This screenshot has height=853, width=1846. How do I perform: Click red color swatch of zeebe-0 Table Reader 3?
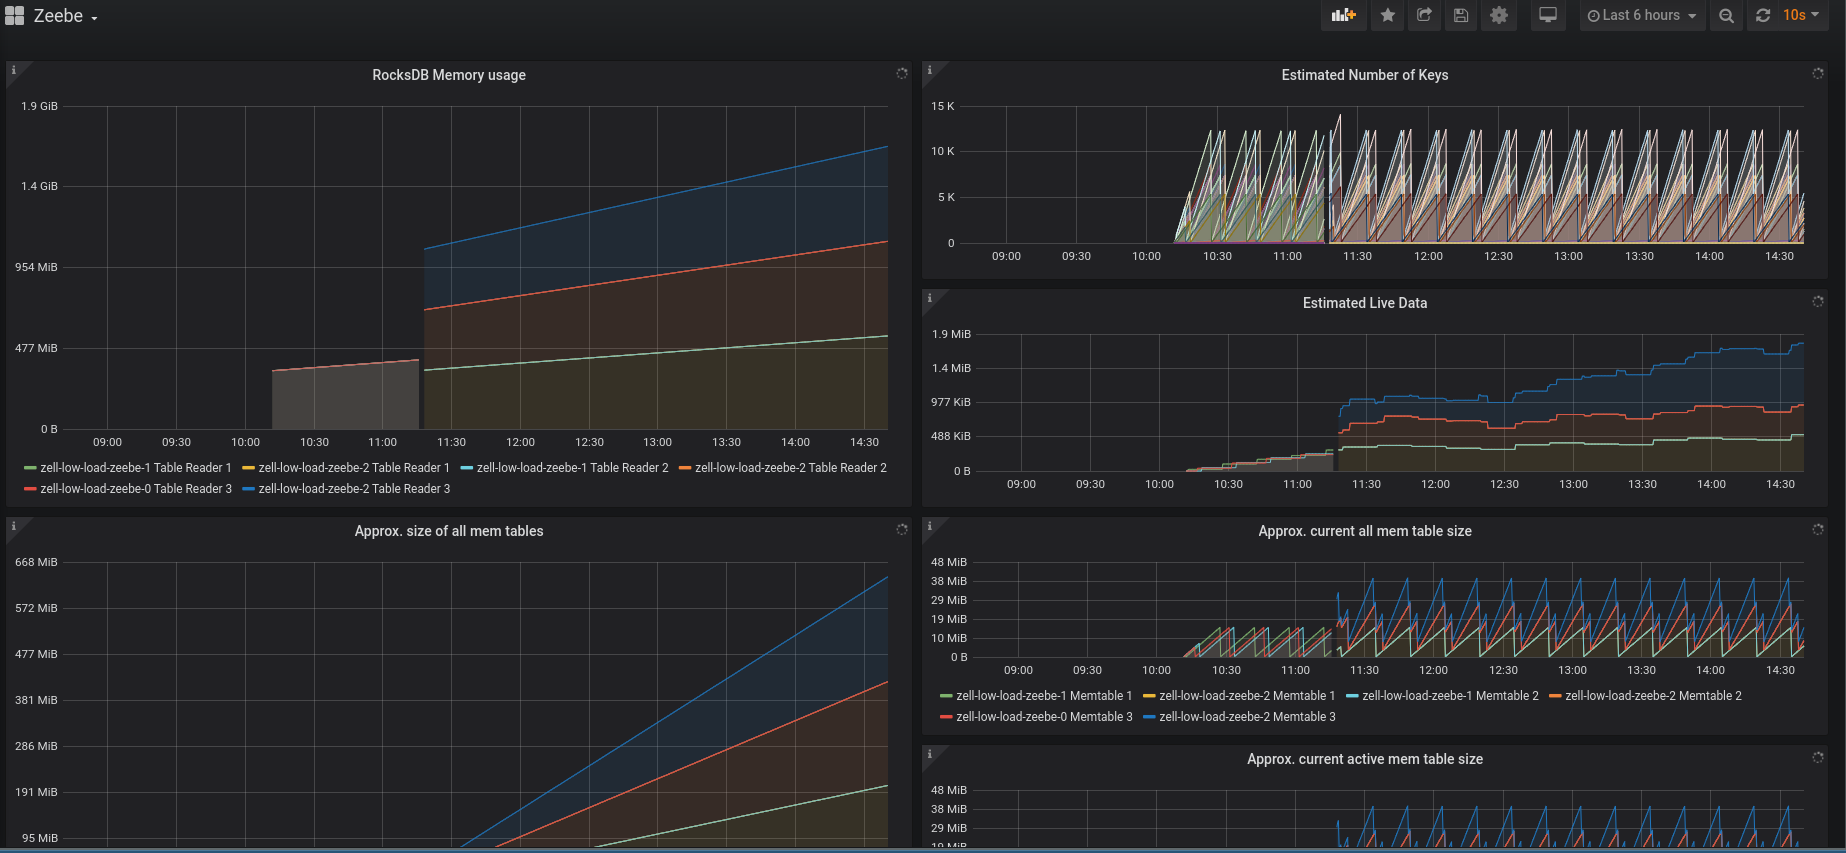pyautogui.click(x=30, y=489)
